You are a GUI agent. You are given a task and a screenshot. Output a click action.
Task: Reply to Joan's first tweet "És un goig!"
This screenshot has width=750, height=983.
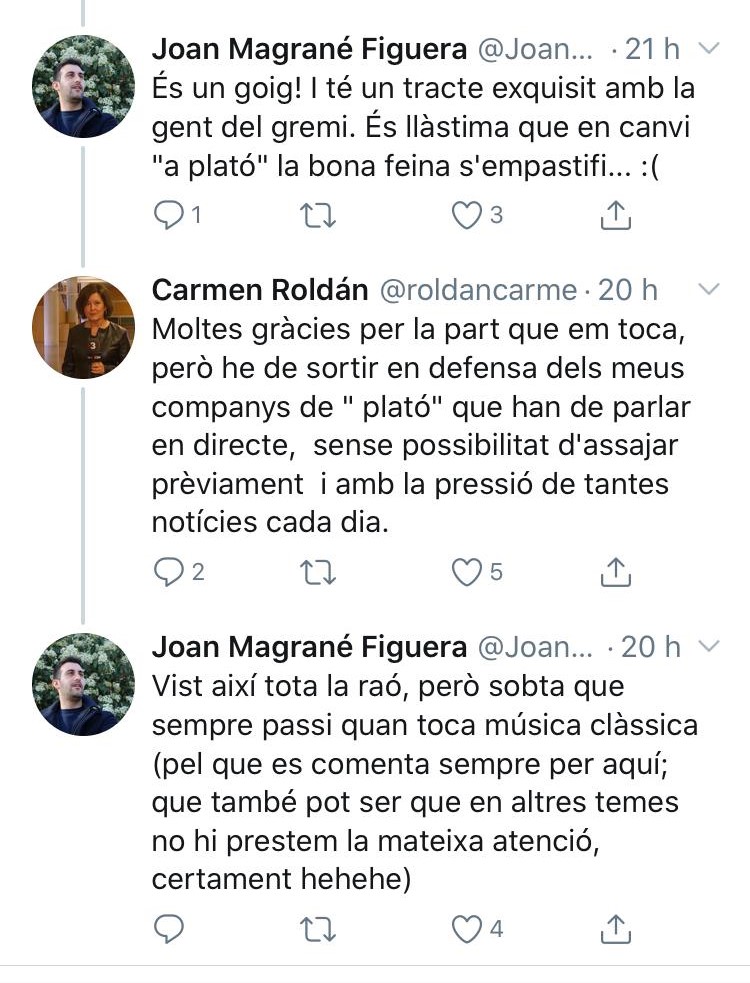169,214
